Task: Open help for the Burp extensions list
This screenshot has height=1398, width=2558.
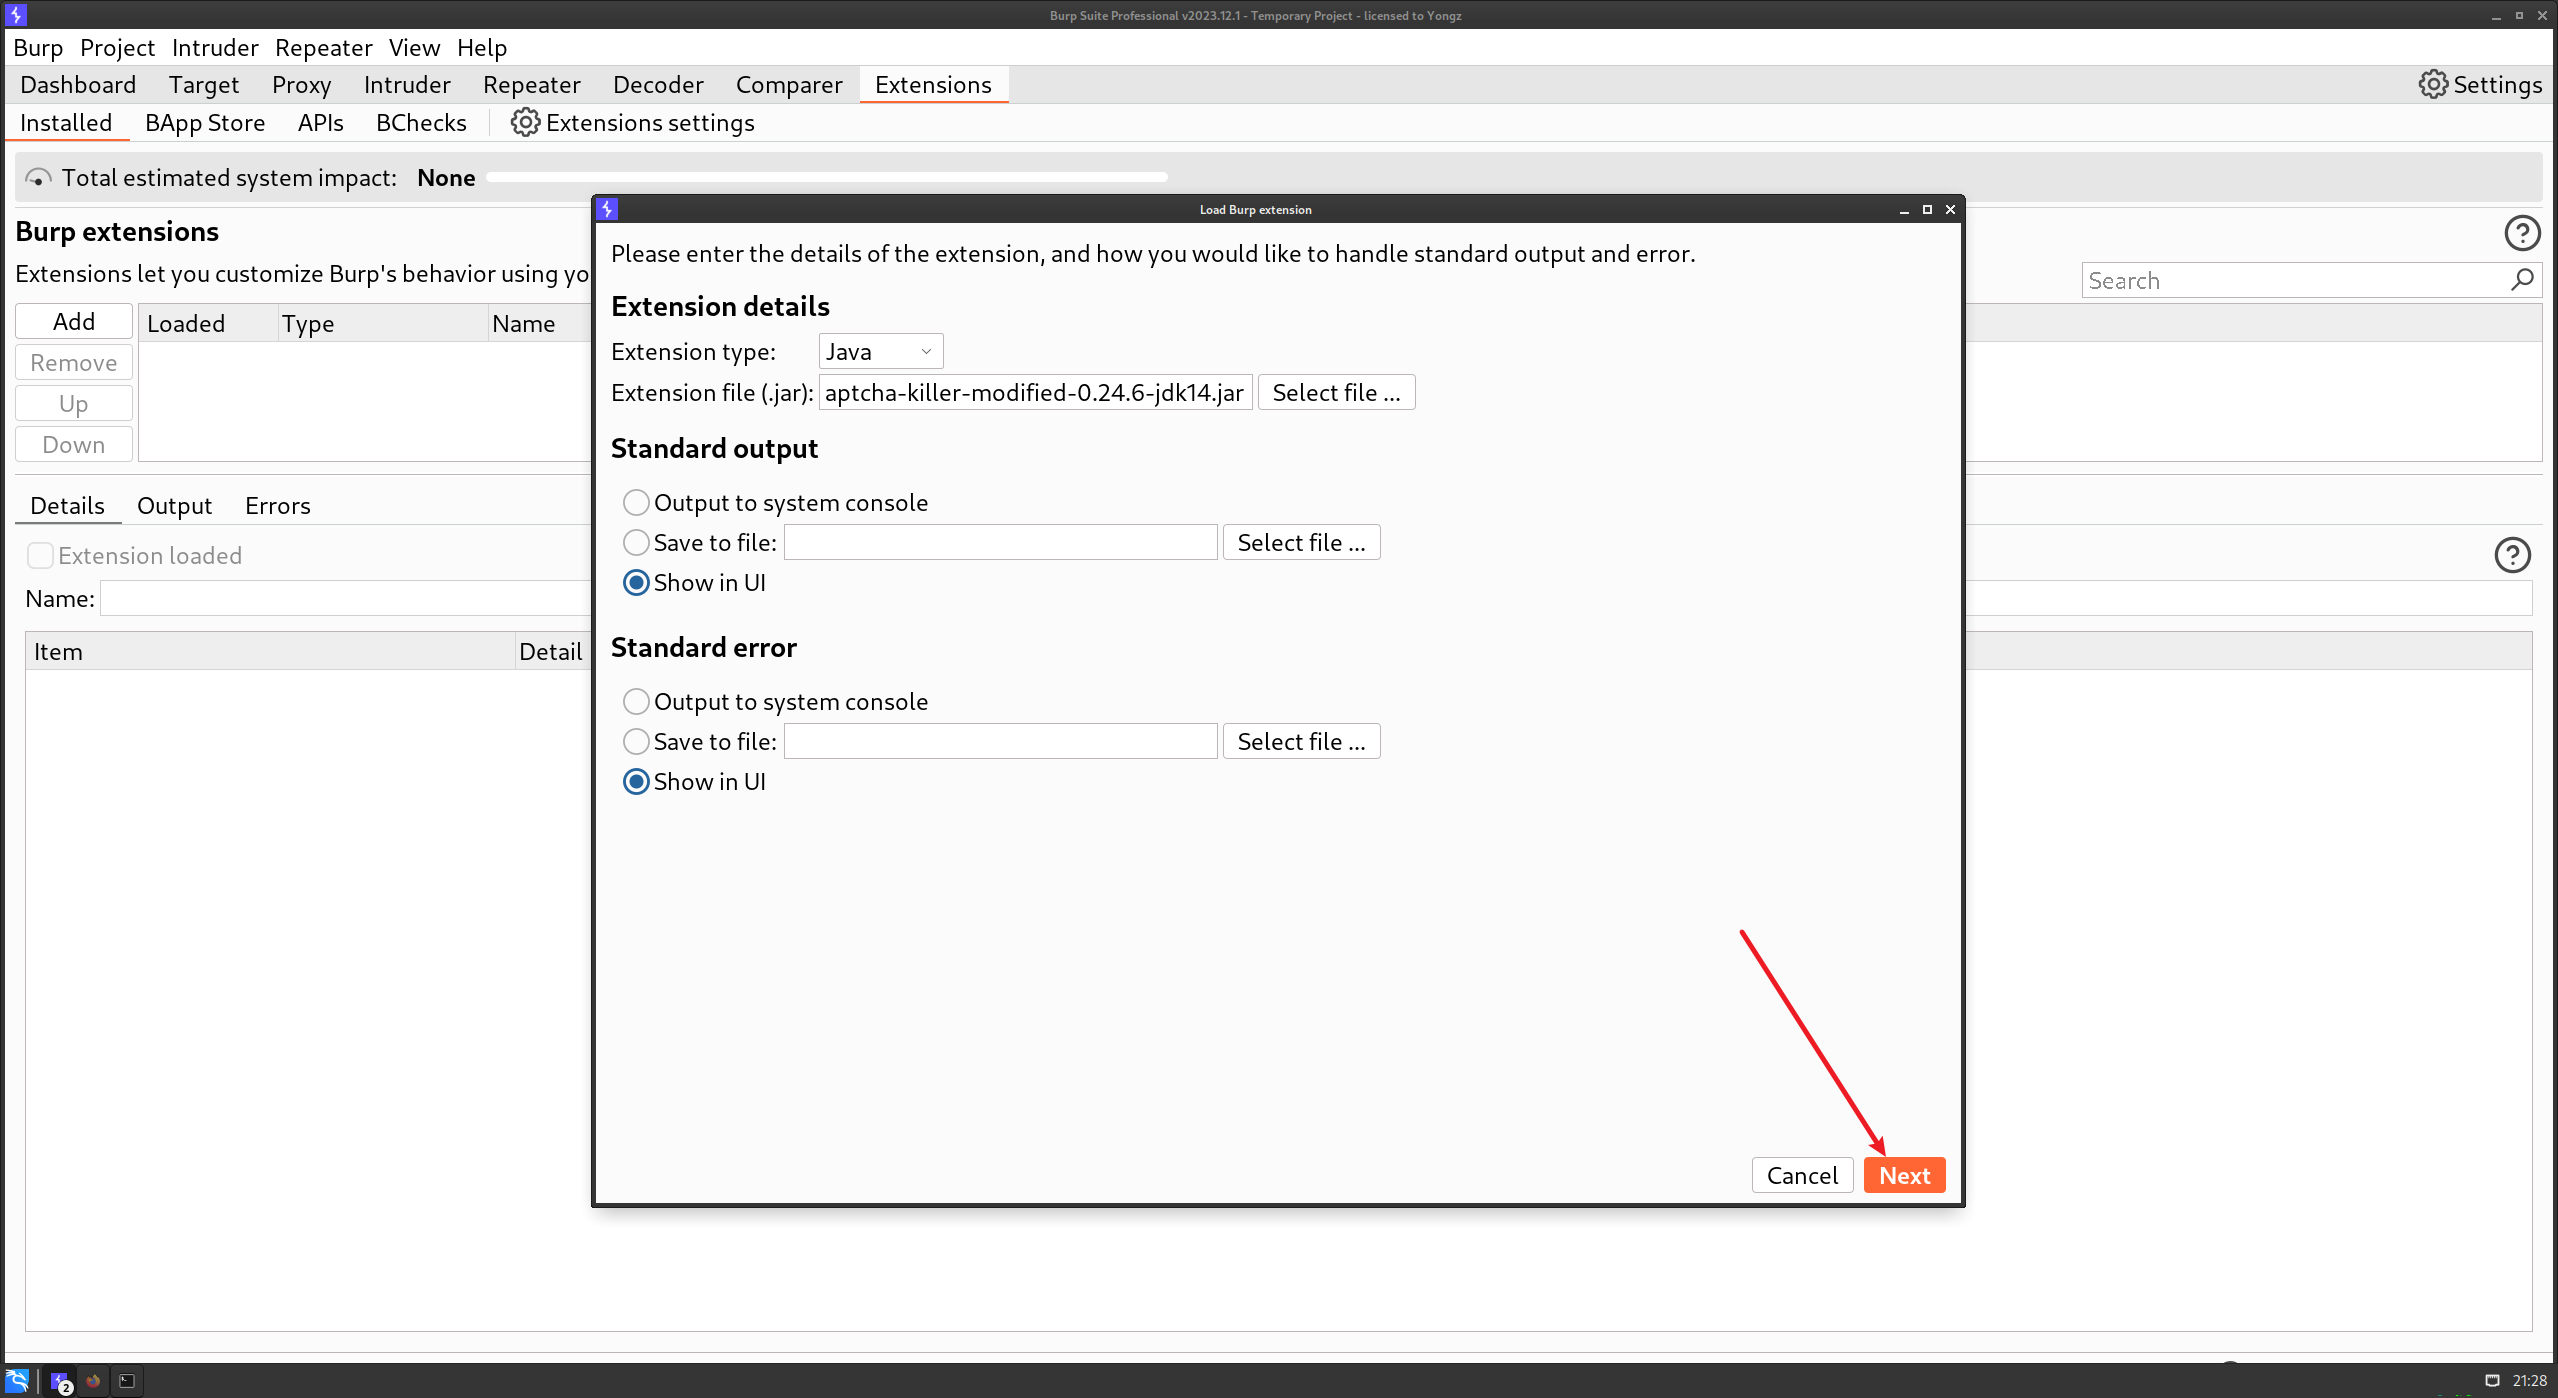Action: 2522,233
